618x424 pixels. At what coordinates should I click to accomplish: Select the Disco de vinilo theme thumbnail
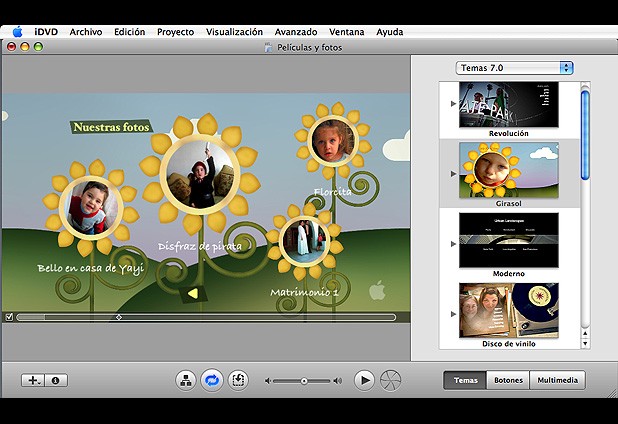pos(509,311)
